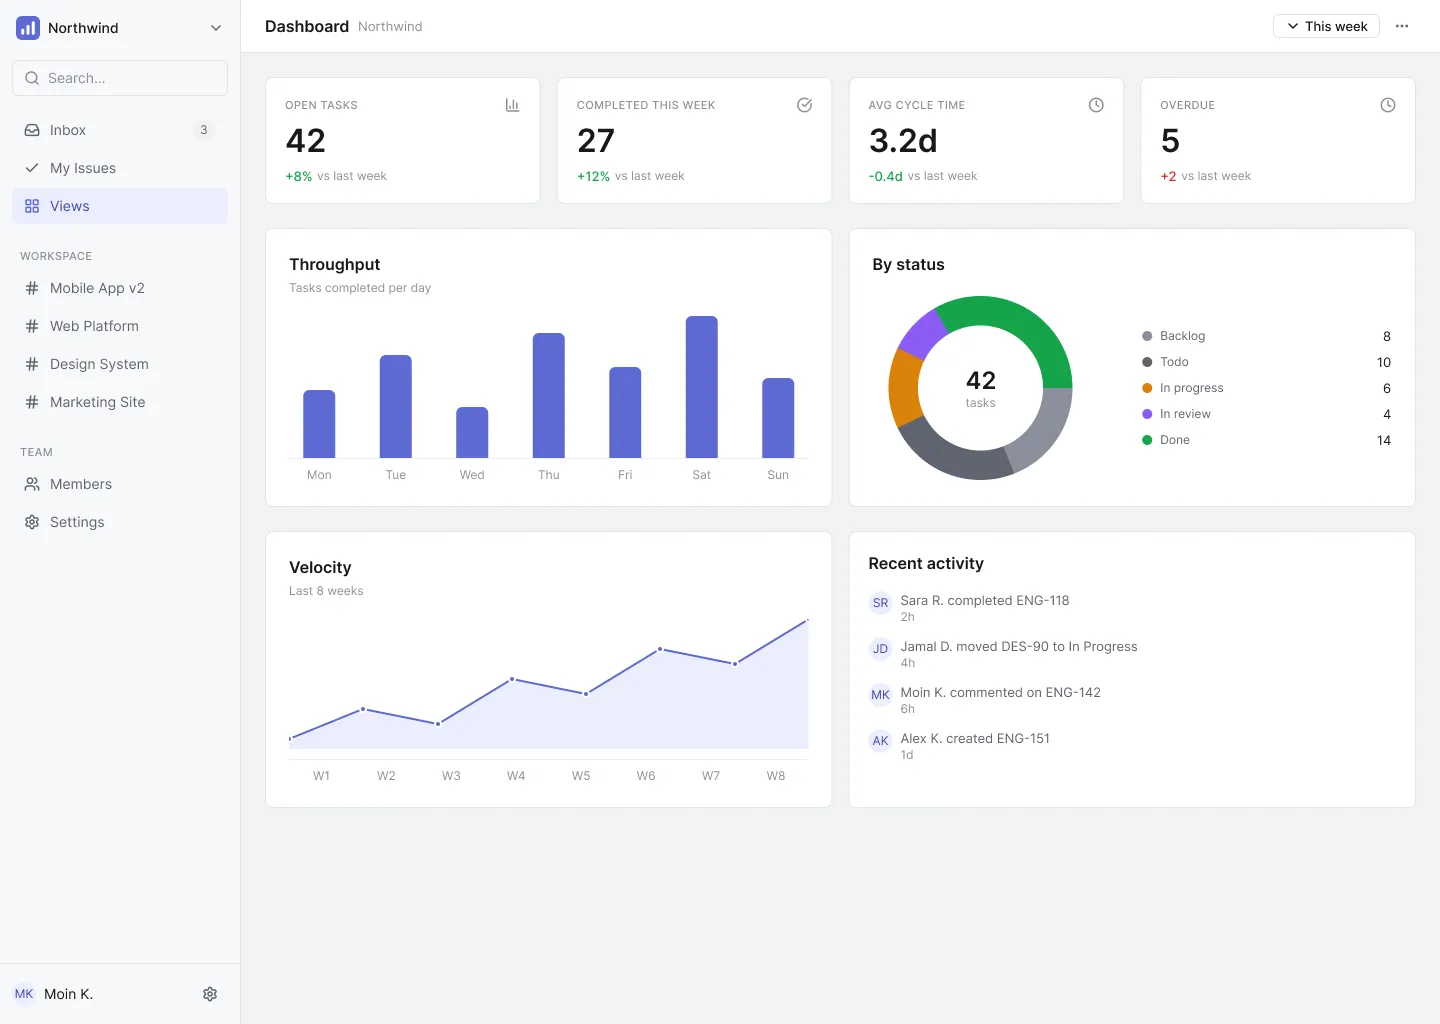1440x1024 pixels.
Task: Select the Views sidebar item
Action: [x=120, y=206]
